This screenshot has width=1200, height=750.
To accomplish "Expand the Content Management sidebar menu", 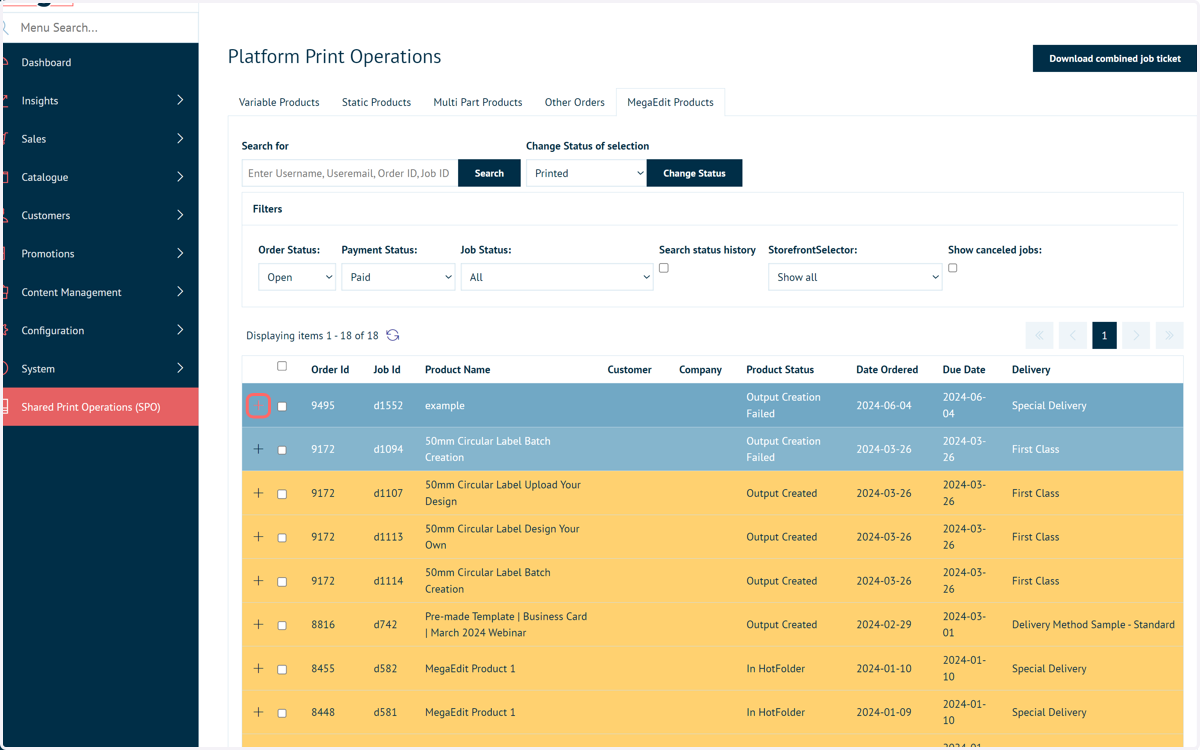I will (x=100, y=292).
